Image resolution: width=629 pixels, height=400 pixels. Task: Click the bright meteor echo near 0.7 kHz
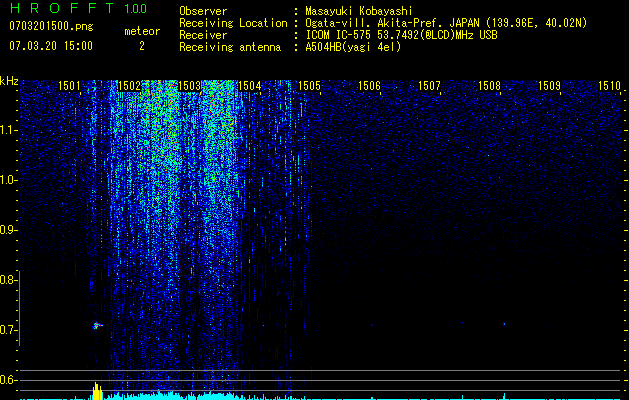coord(97,325)
